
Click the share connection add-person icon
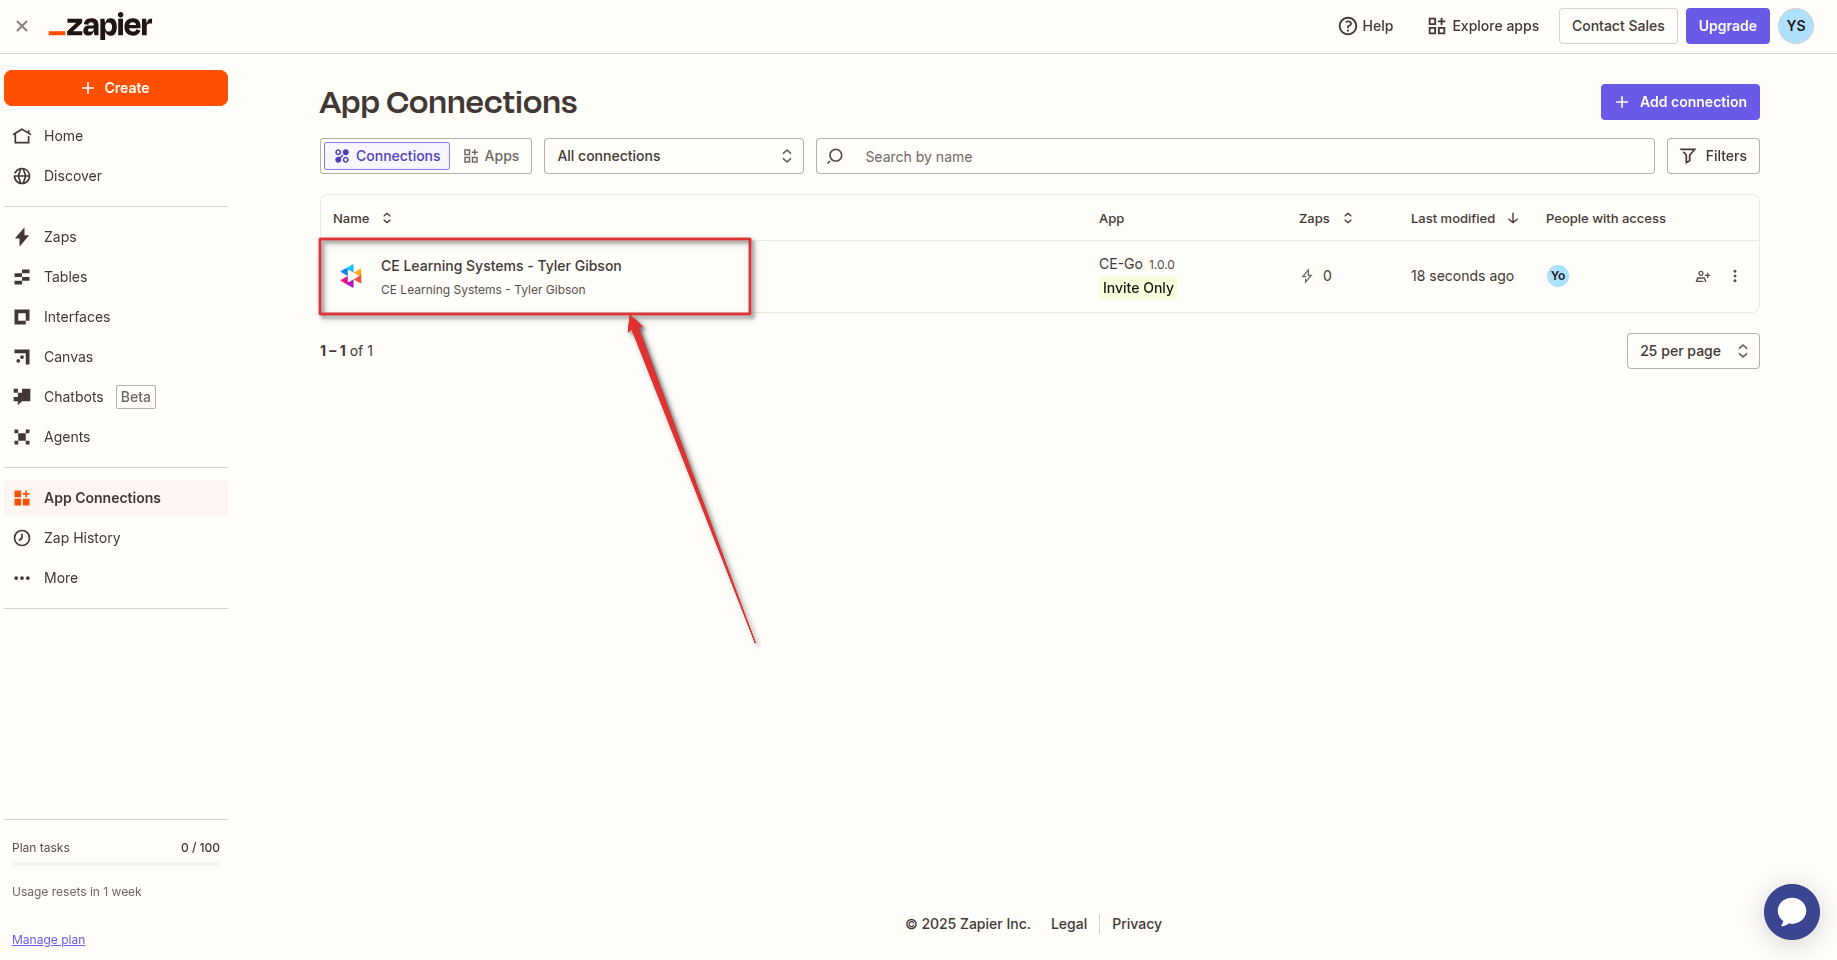pos(1703,276)
